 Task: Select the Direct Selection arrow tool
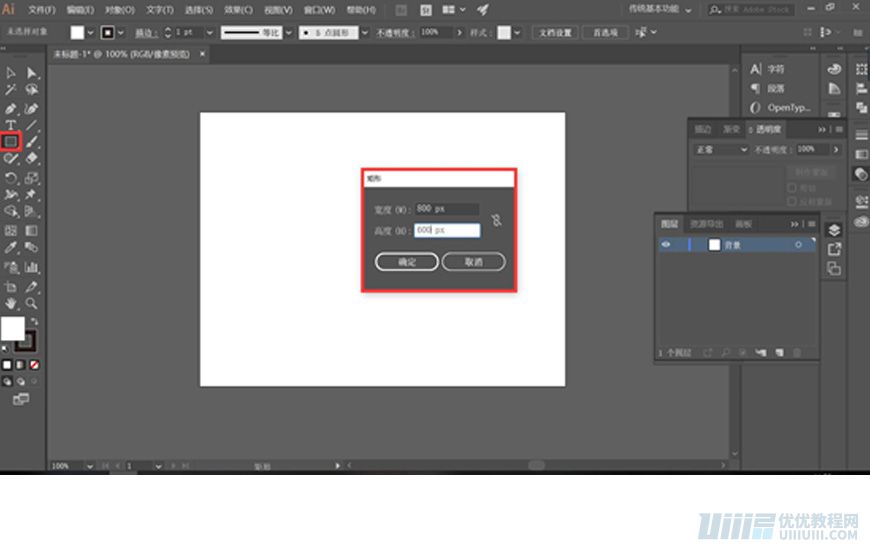coord(32,73)
